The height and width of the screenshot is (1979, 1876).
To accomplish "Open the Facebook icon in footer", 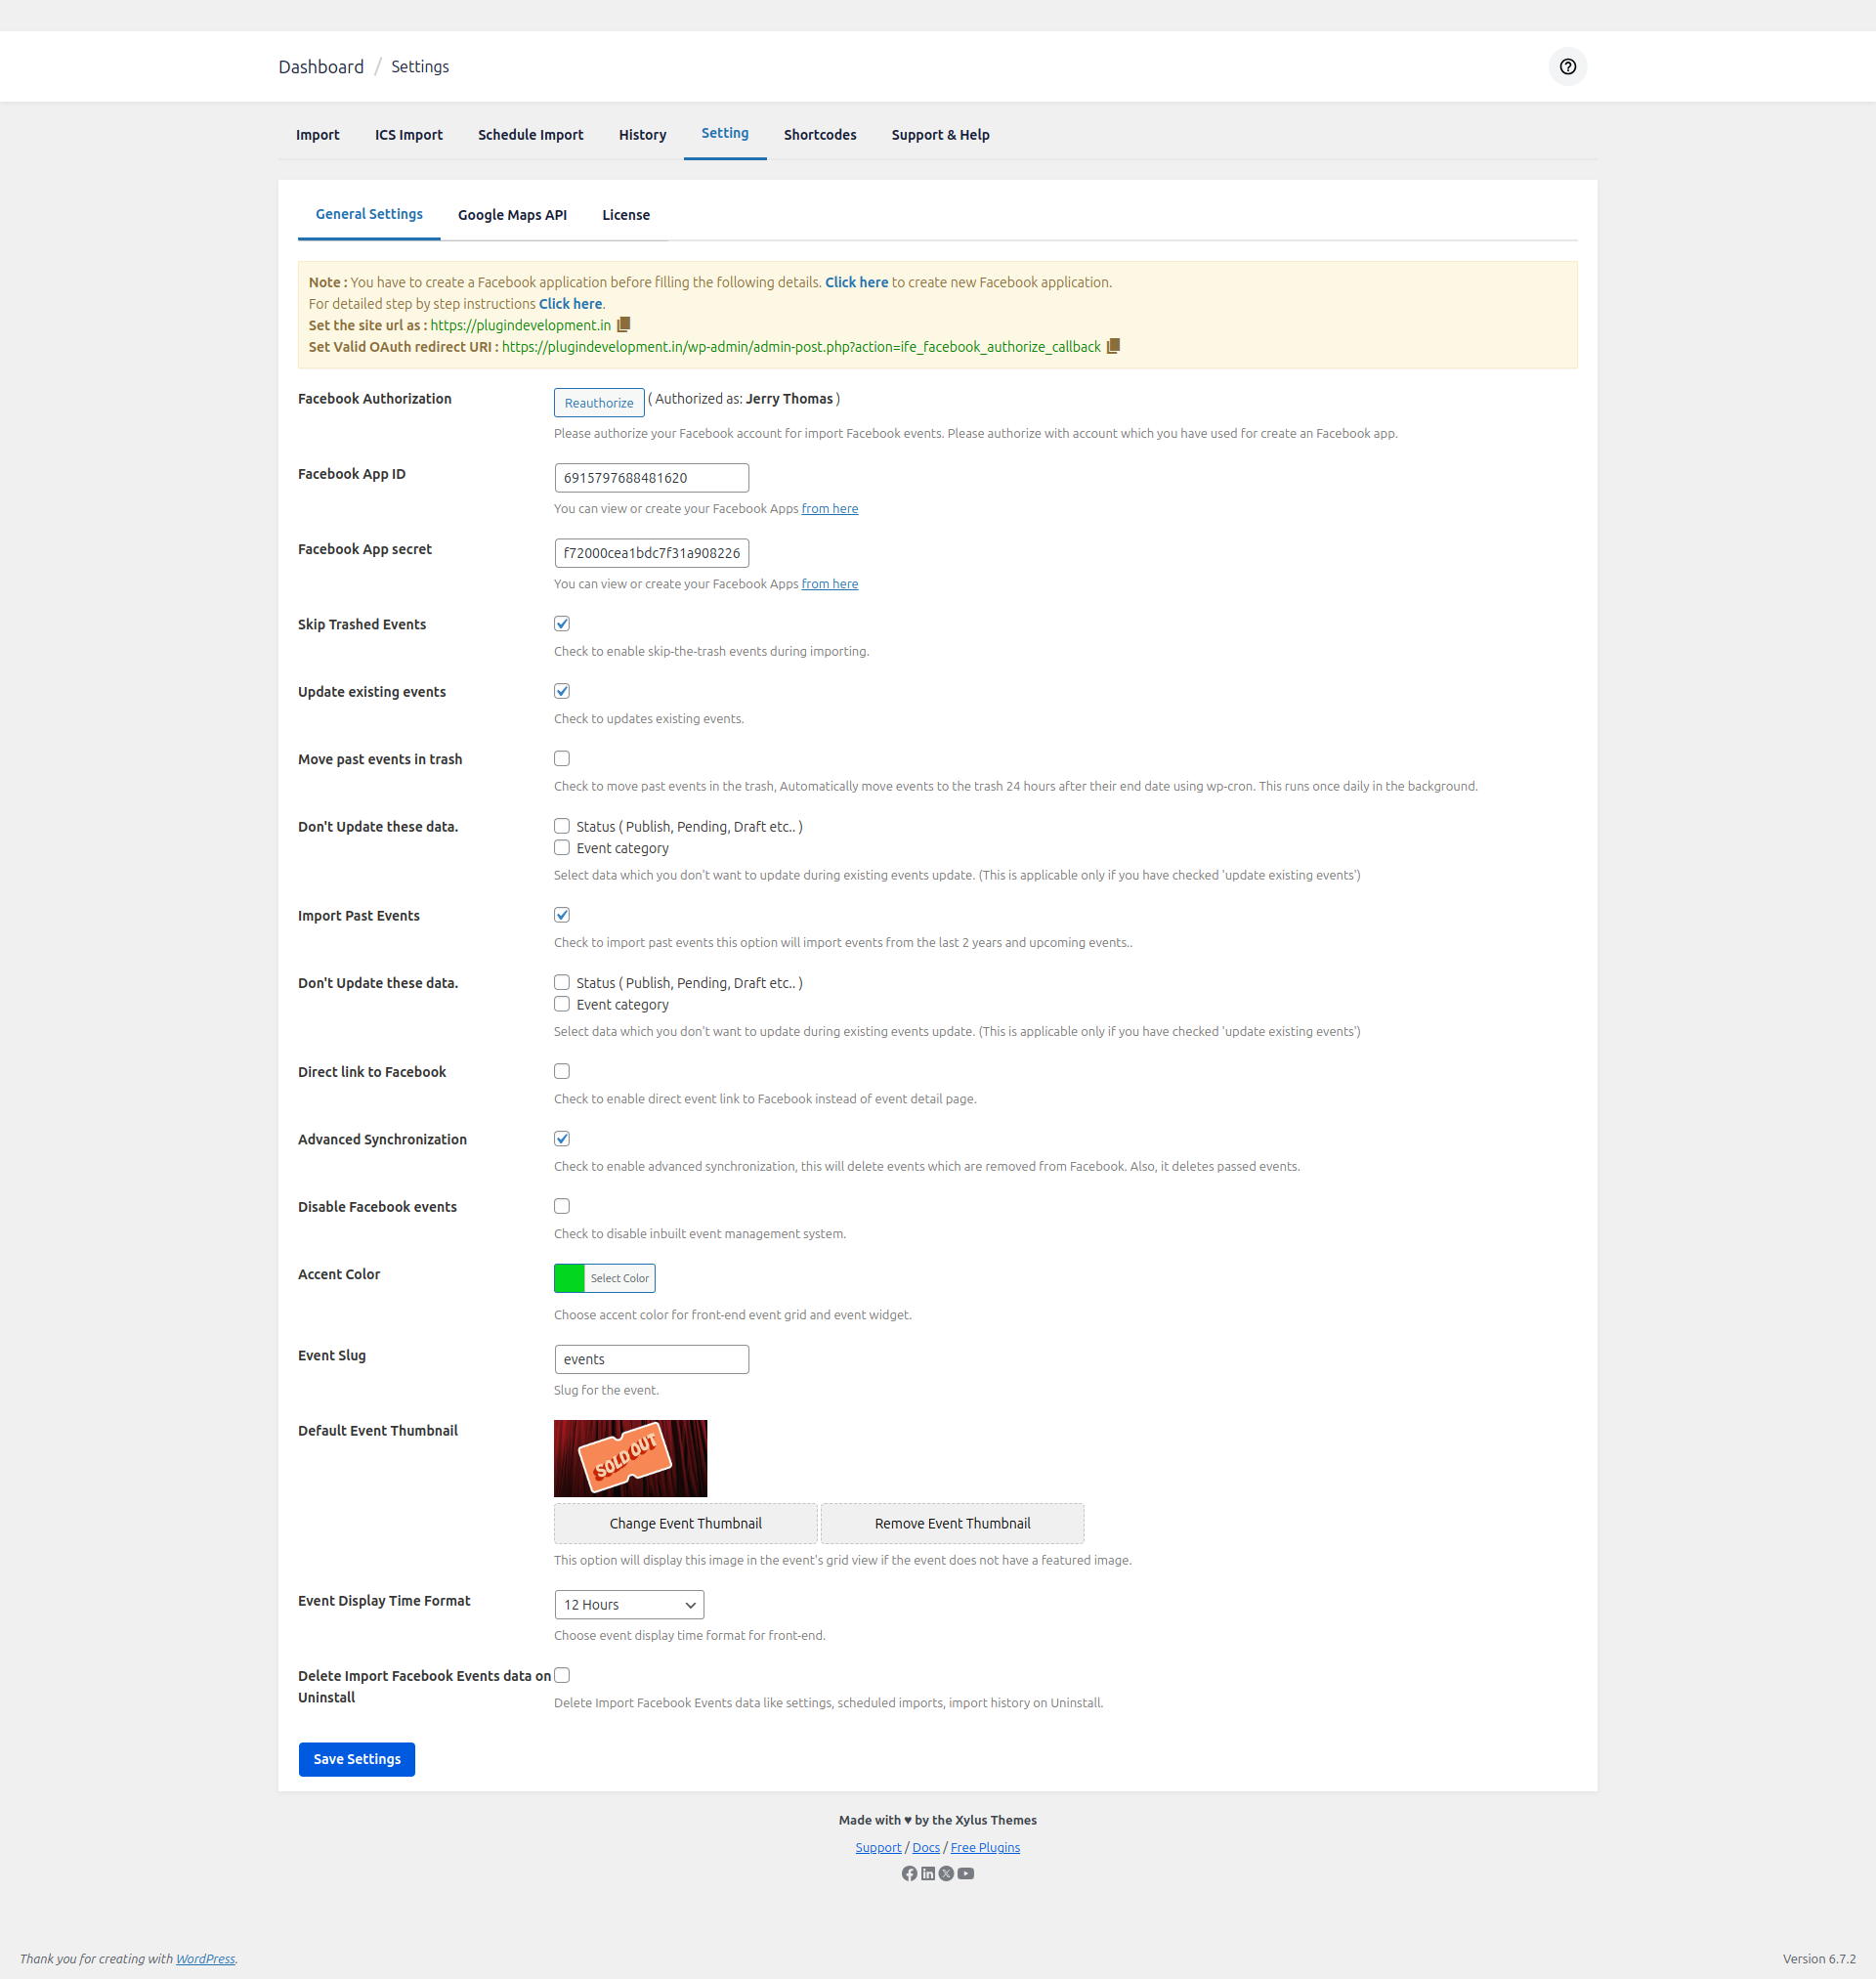I will pyautogui.click(x=909, y=1874).
